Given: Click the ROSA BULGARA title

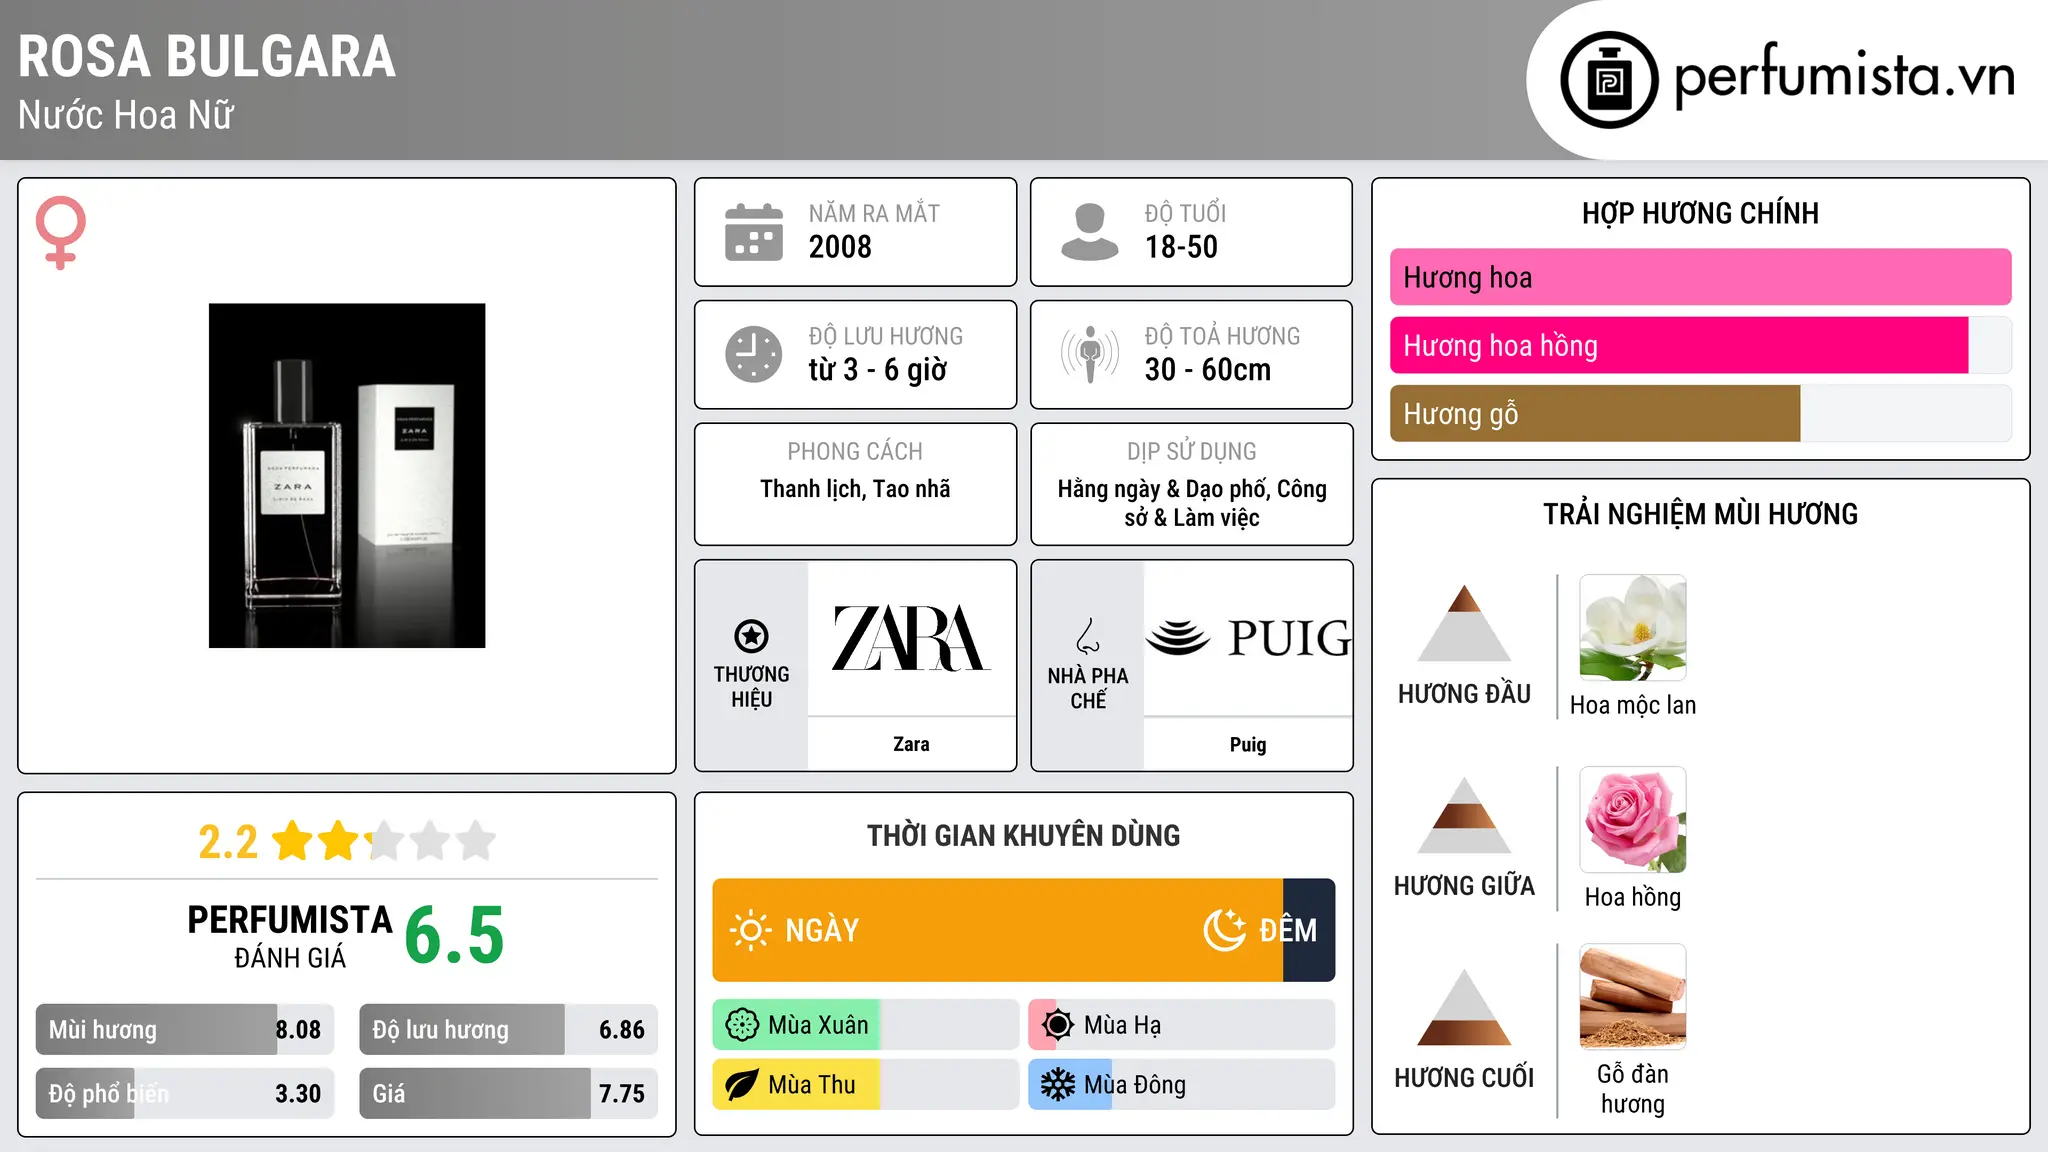Looking at the screenshot, I should 207,57.
